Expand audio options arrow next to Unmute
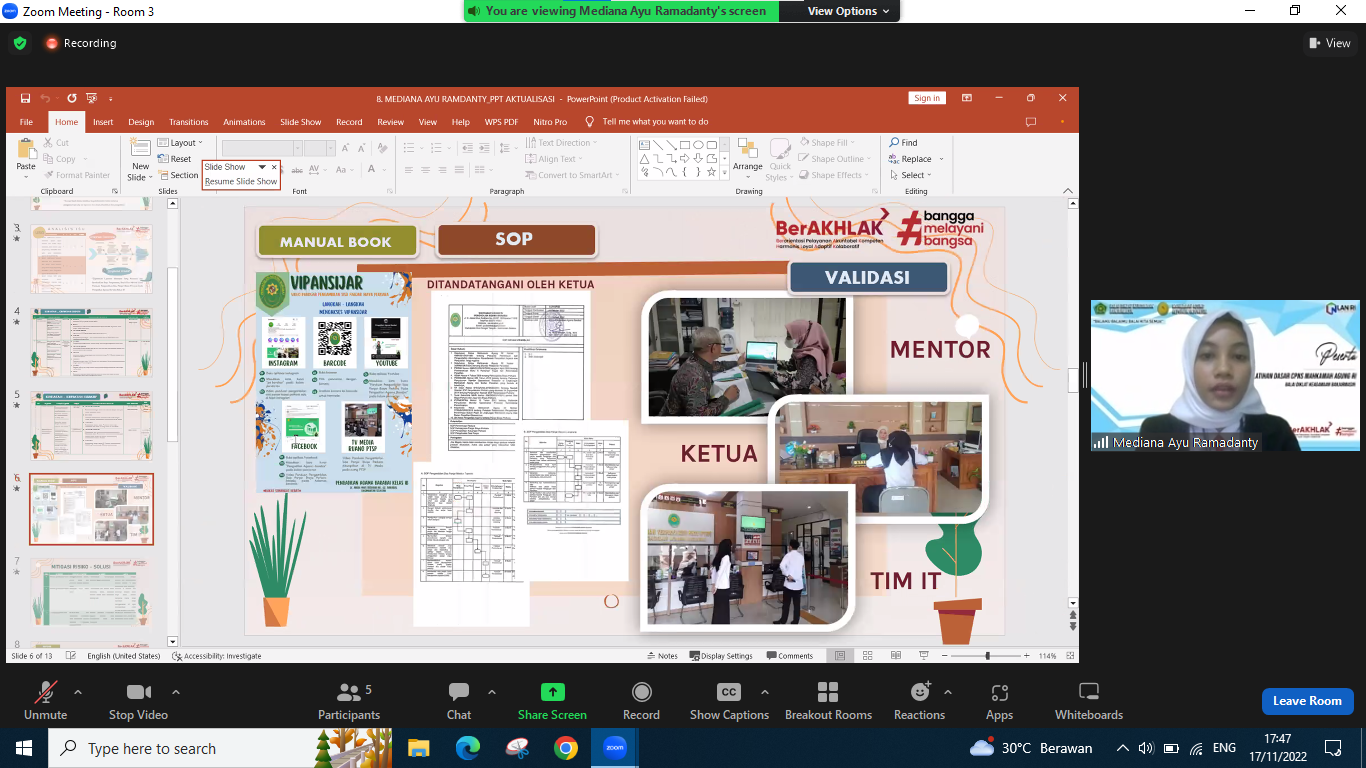Viewport: 1366px width, 768px height. pos(78,692)
